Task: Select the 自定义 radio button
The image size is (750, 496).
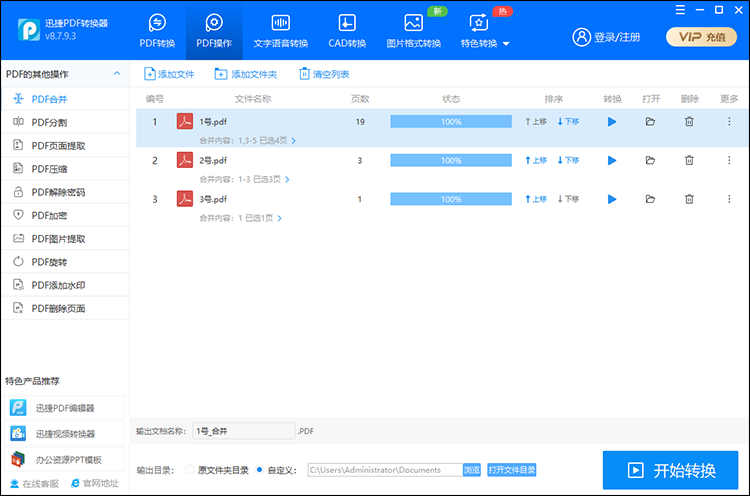Action: point(260,470)
